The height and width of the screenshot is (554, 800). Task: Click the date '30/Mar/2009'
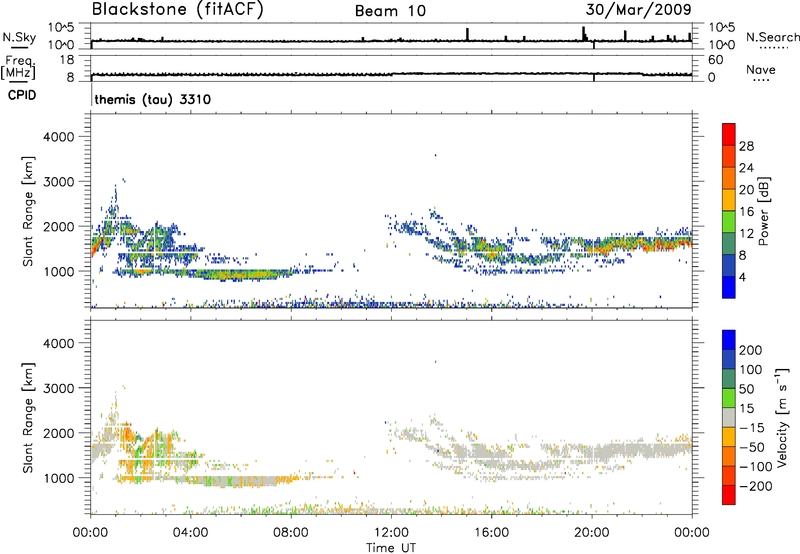coord(638,9)
